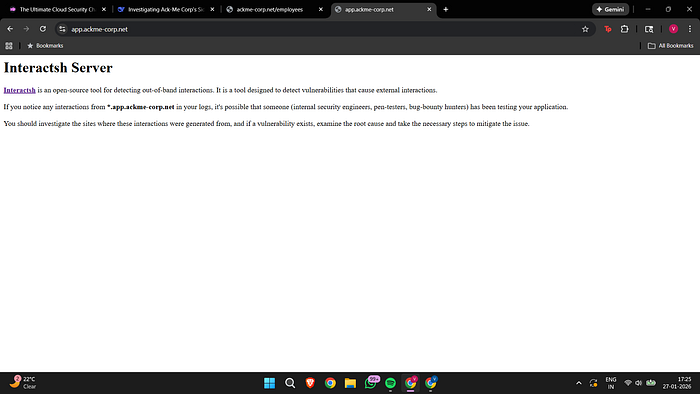Viewport: 700px width, 394px height.
Task: Open Wi-Fi network tray icon
Action: pyautogui.click(x=628, y=383)
